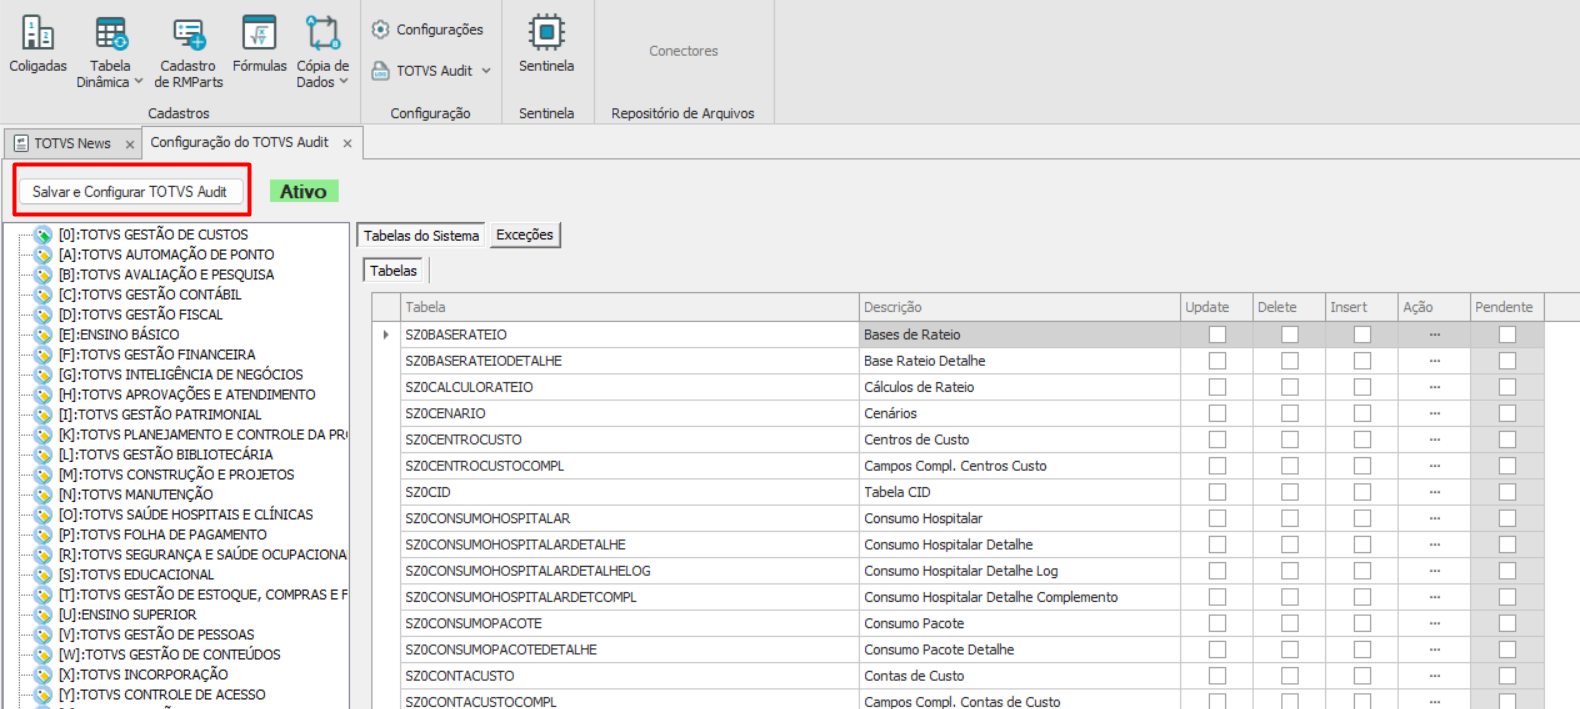Select TOTVS INCORPORAÇÃO tree node
The width and height of the screenshot is (1580, 709).
tap(143, 675)
